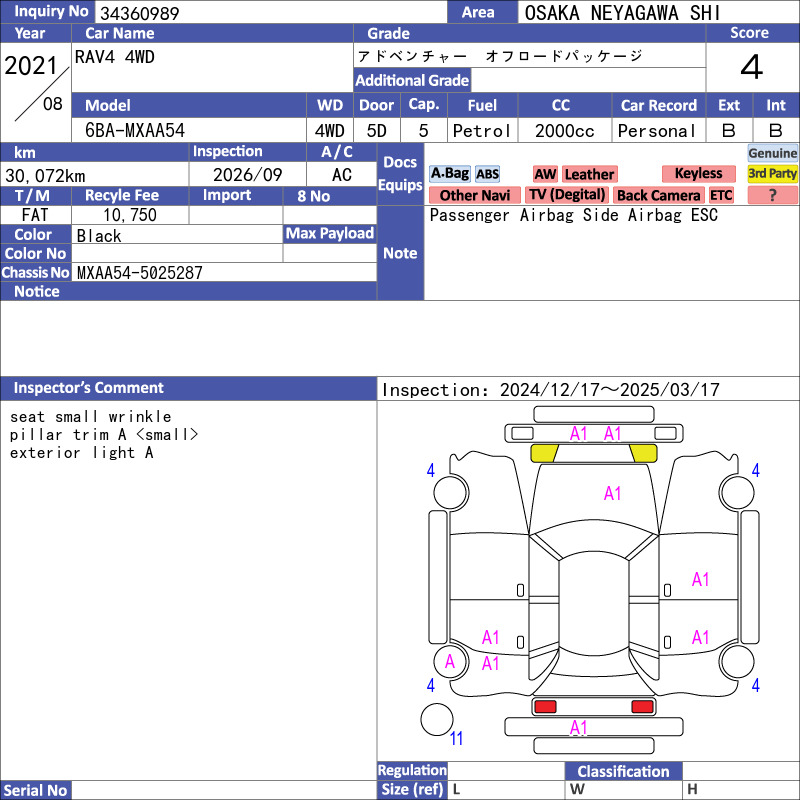Screen dimensions: 800x800
Task: Click the TV (Degital) badge
Action: (x=567, y=196)
